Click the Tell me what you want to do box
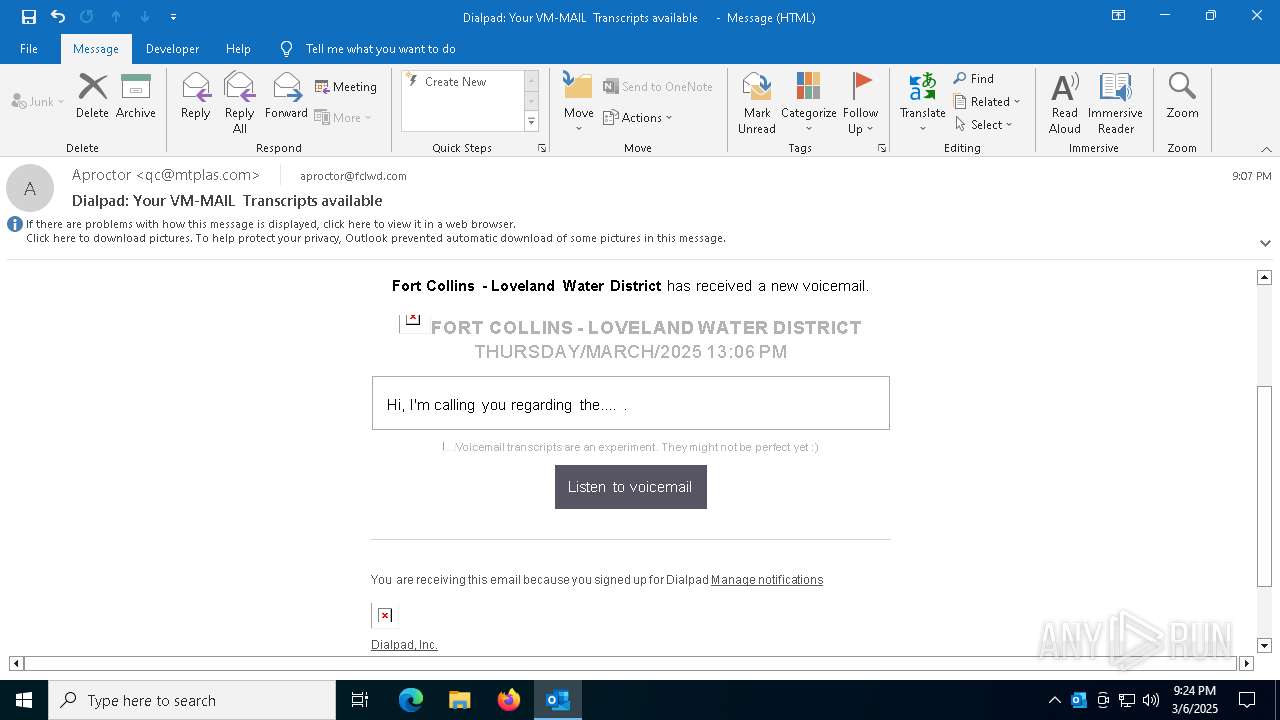This screenshot has height=720, width=1280. (x=380, y=49)
